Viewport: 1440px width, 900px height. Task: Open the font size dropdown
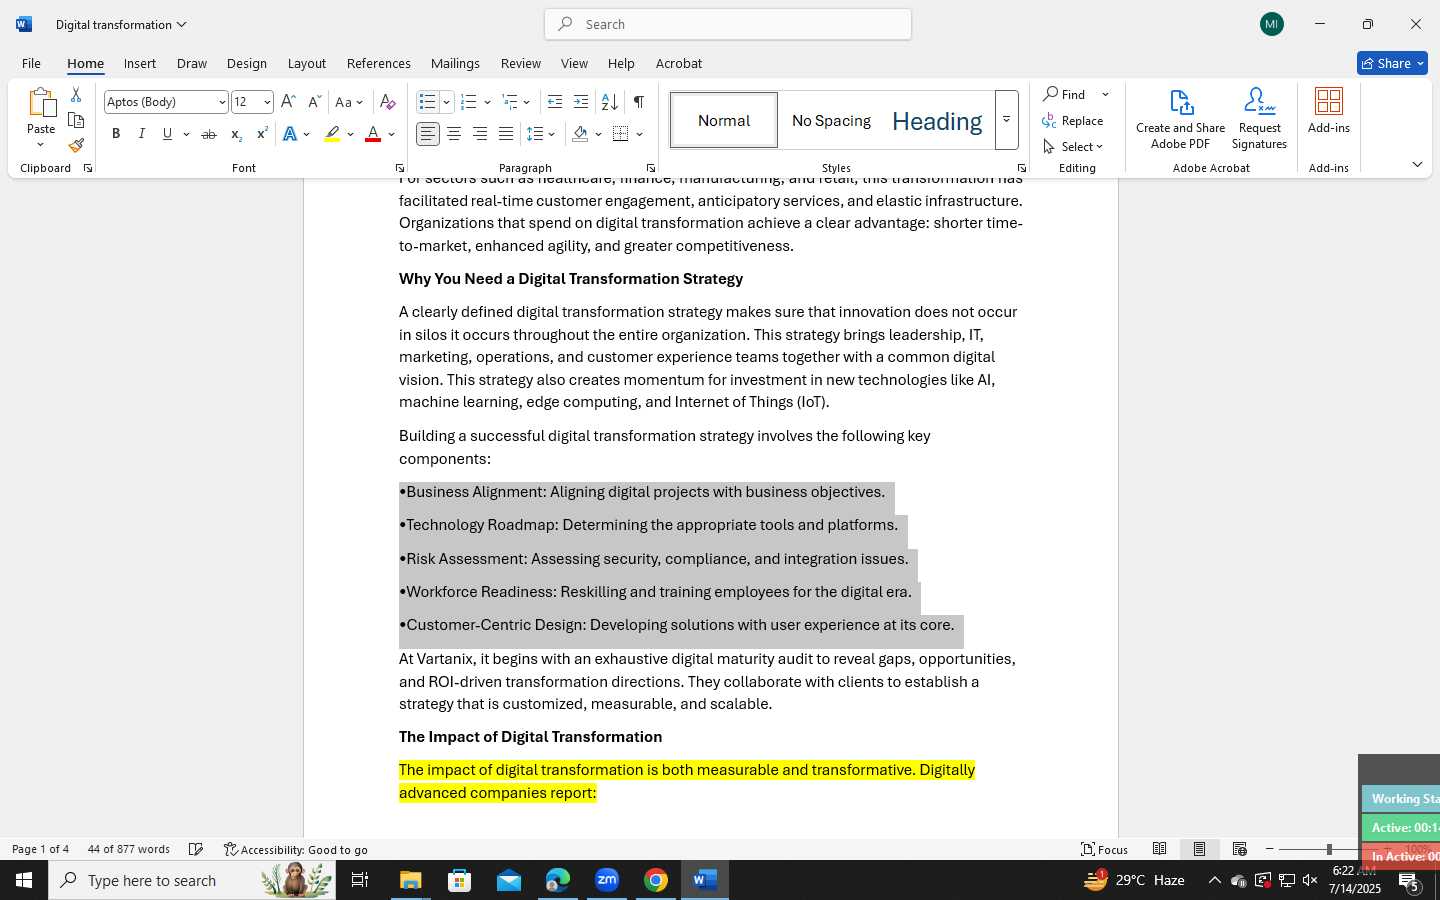(267, 102)
